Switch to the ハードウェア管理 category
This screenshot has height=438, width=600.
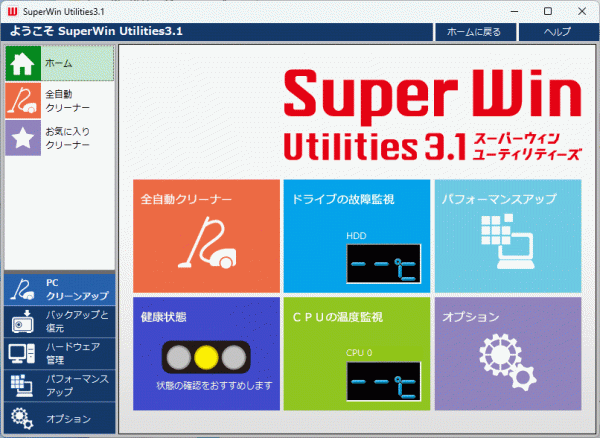point(60,353)
